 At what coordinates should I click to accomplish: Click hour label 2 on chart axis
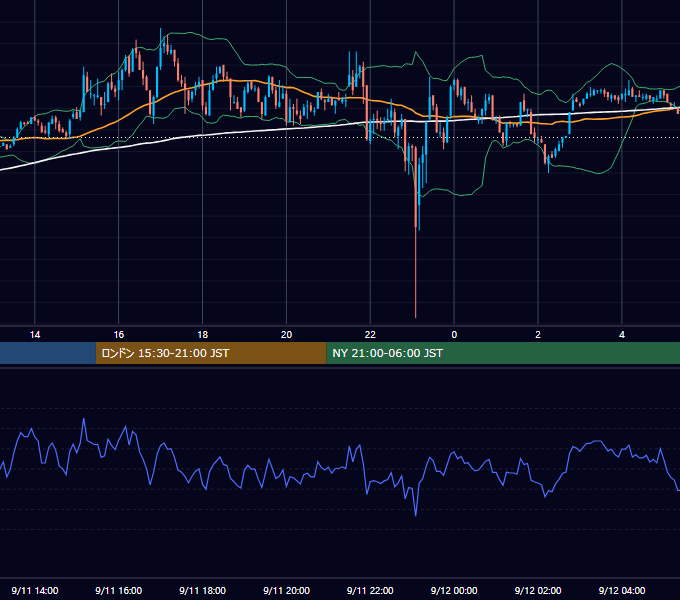[x=538, y=335]
